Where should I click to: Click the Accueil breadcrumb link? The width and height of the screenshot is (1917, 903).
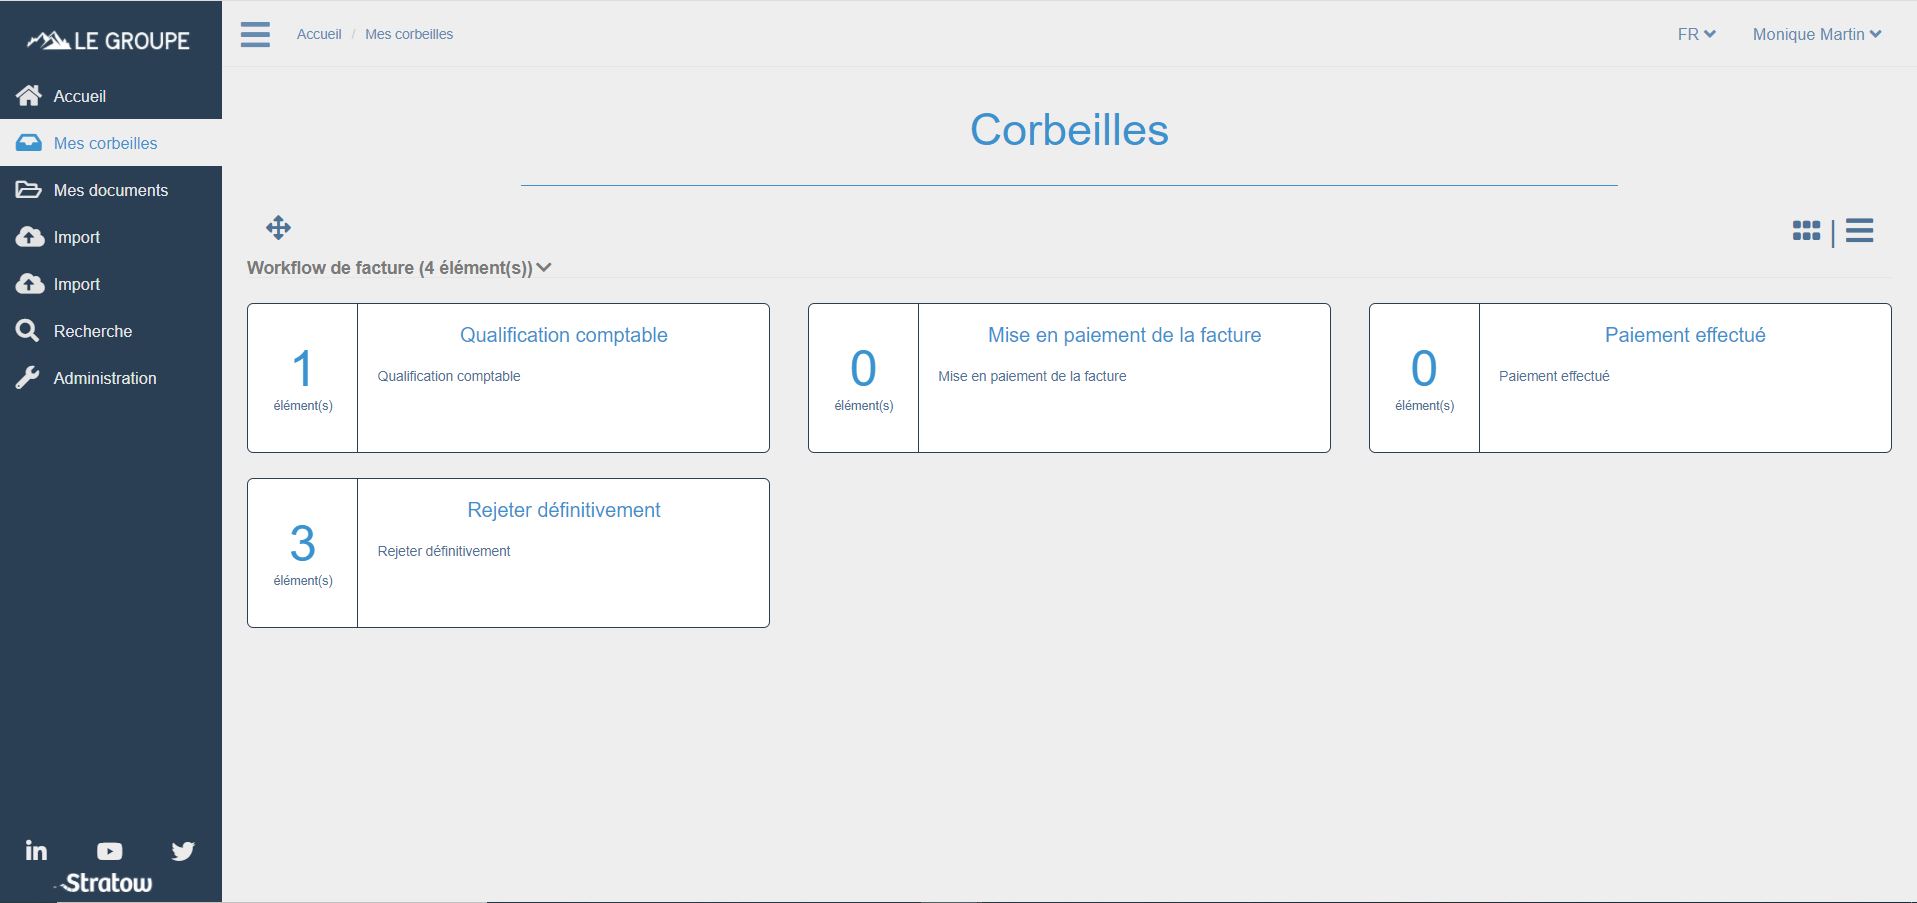[318, 33]
